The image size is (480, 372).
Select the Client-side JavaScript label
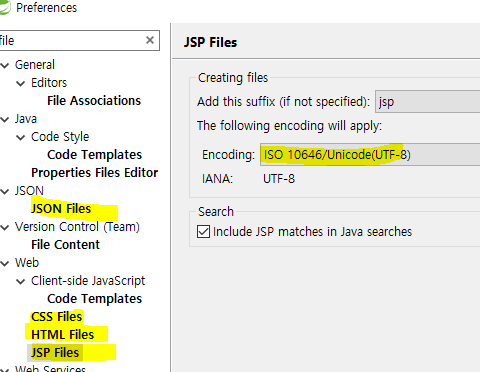(x=88, y=281)
